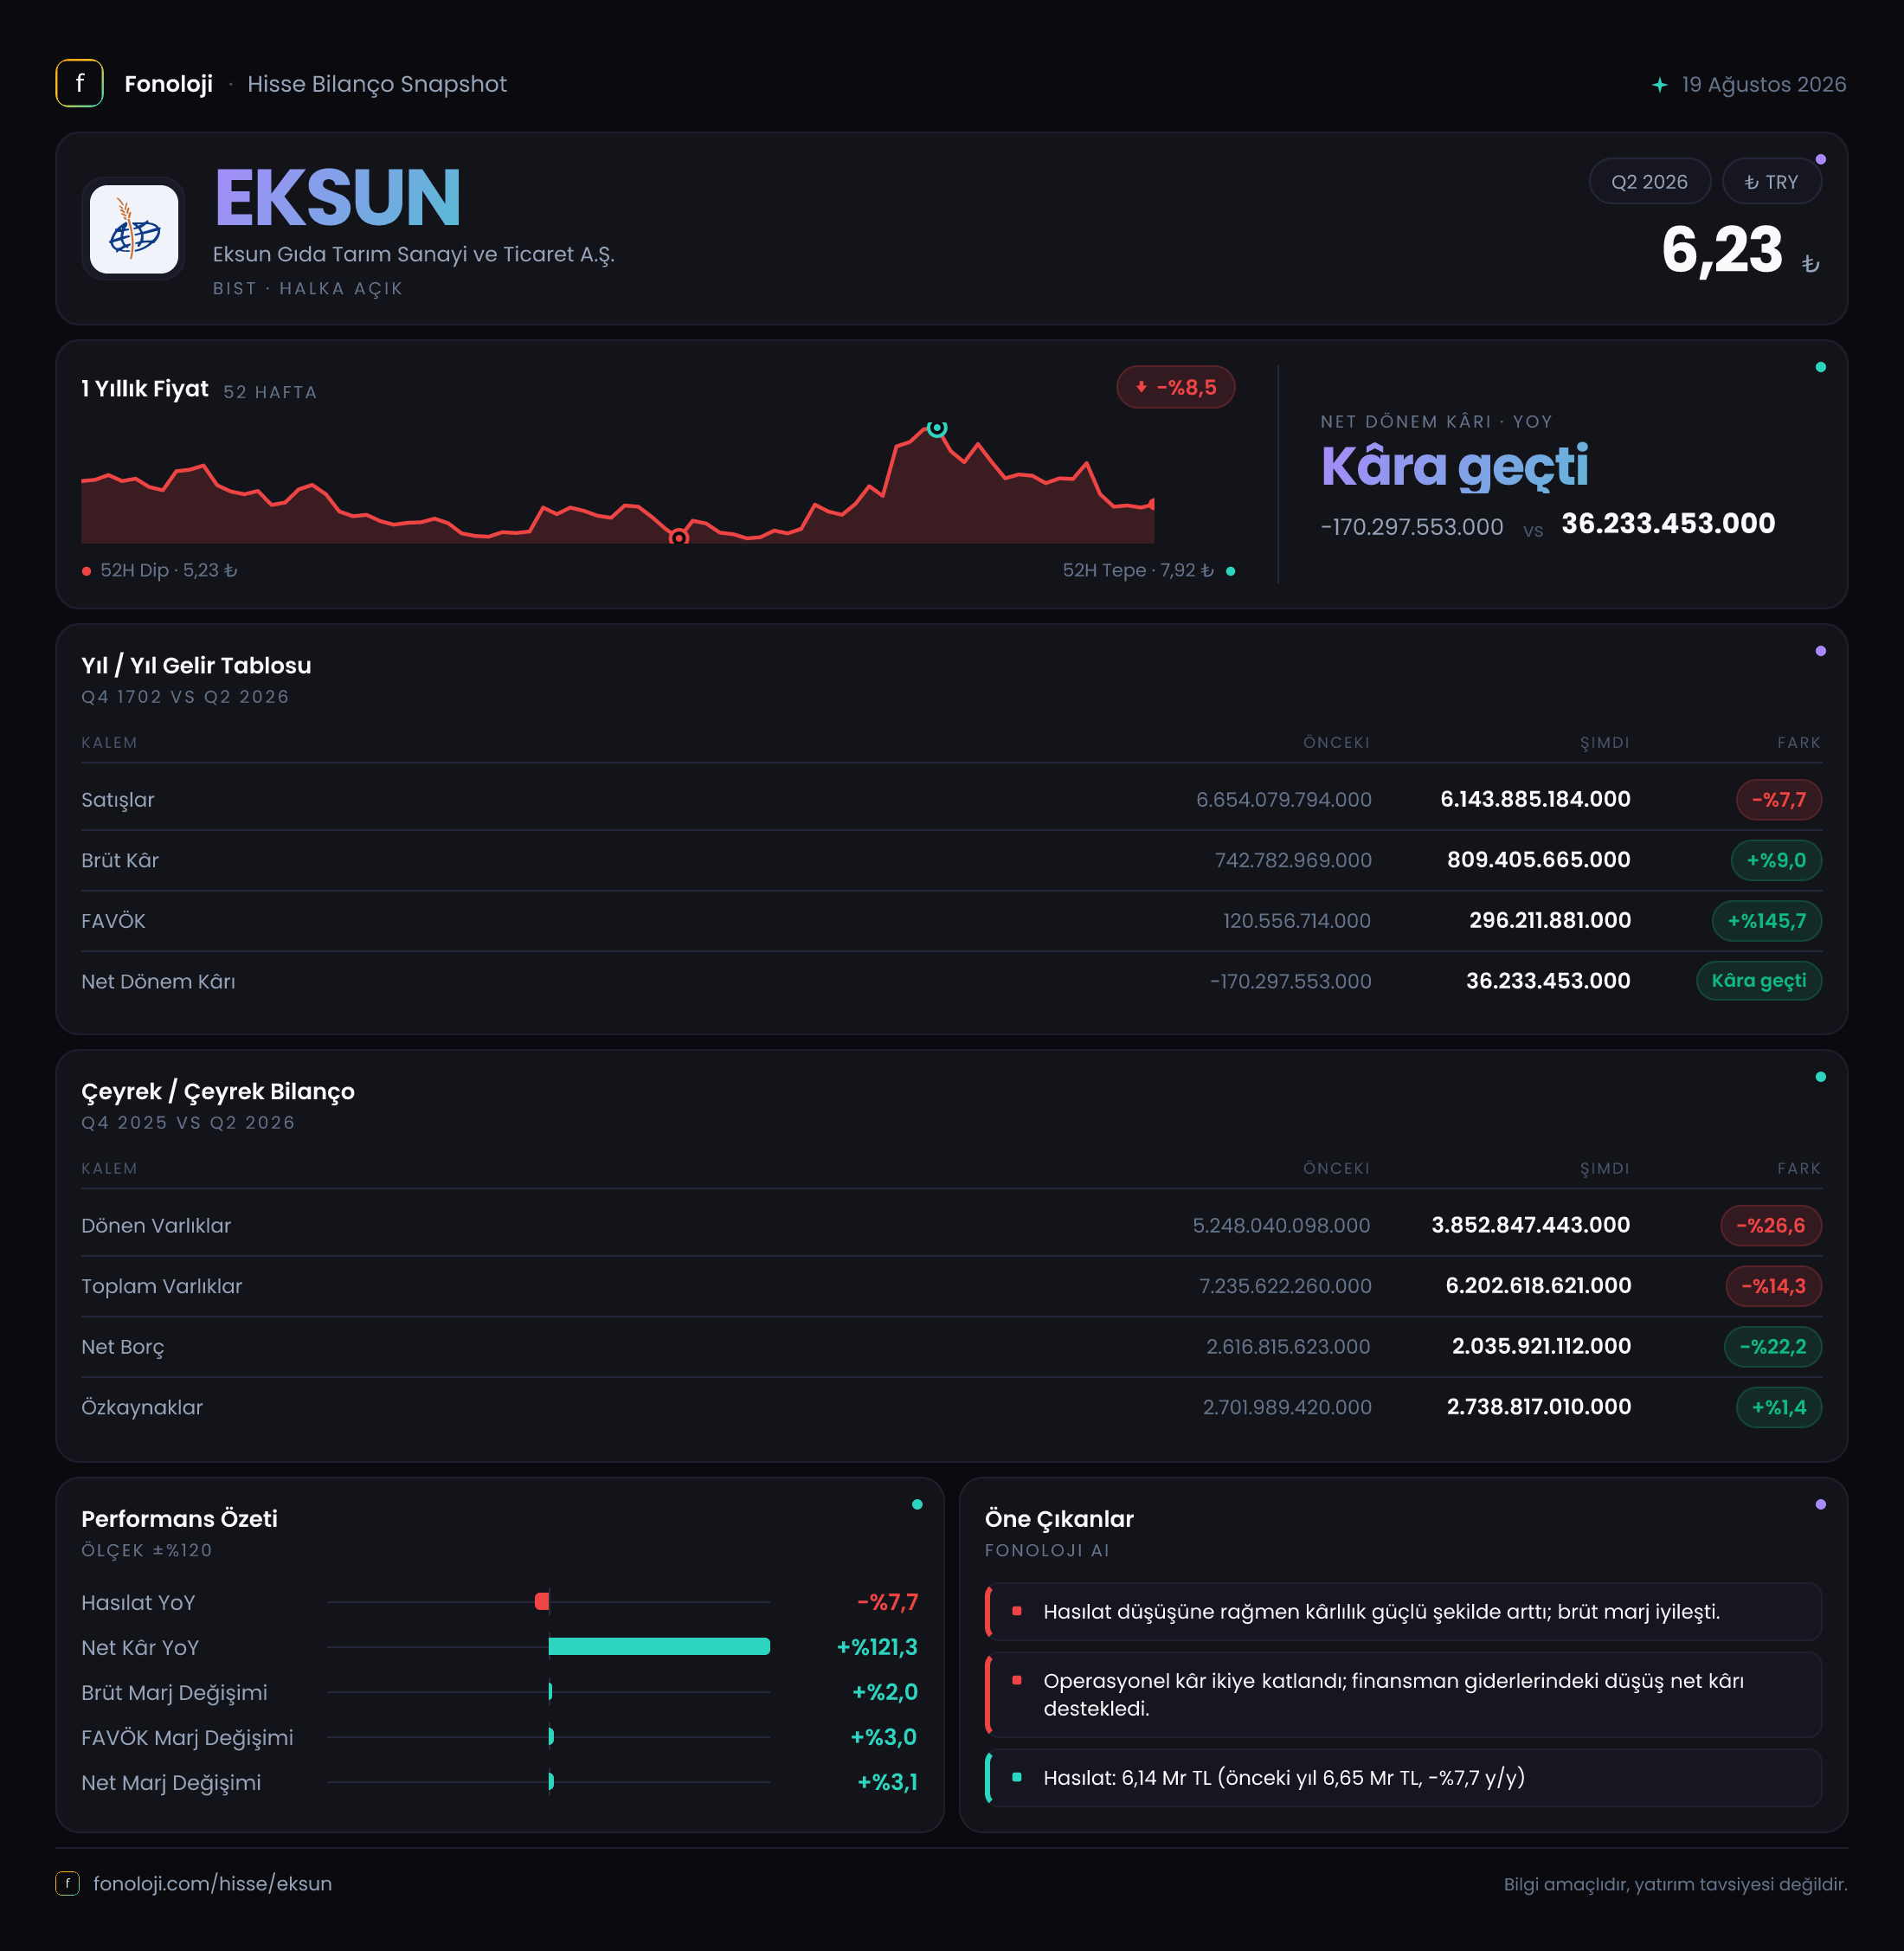Click the 52-week peak marker on price chart

(936, 428)
